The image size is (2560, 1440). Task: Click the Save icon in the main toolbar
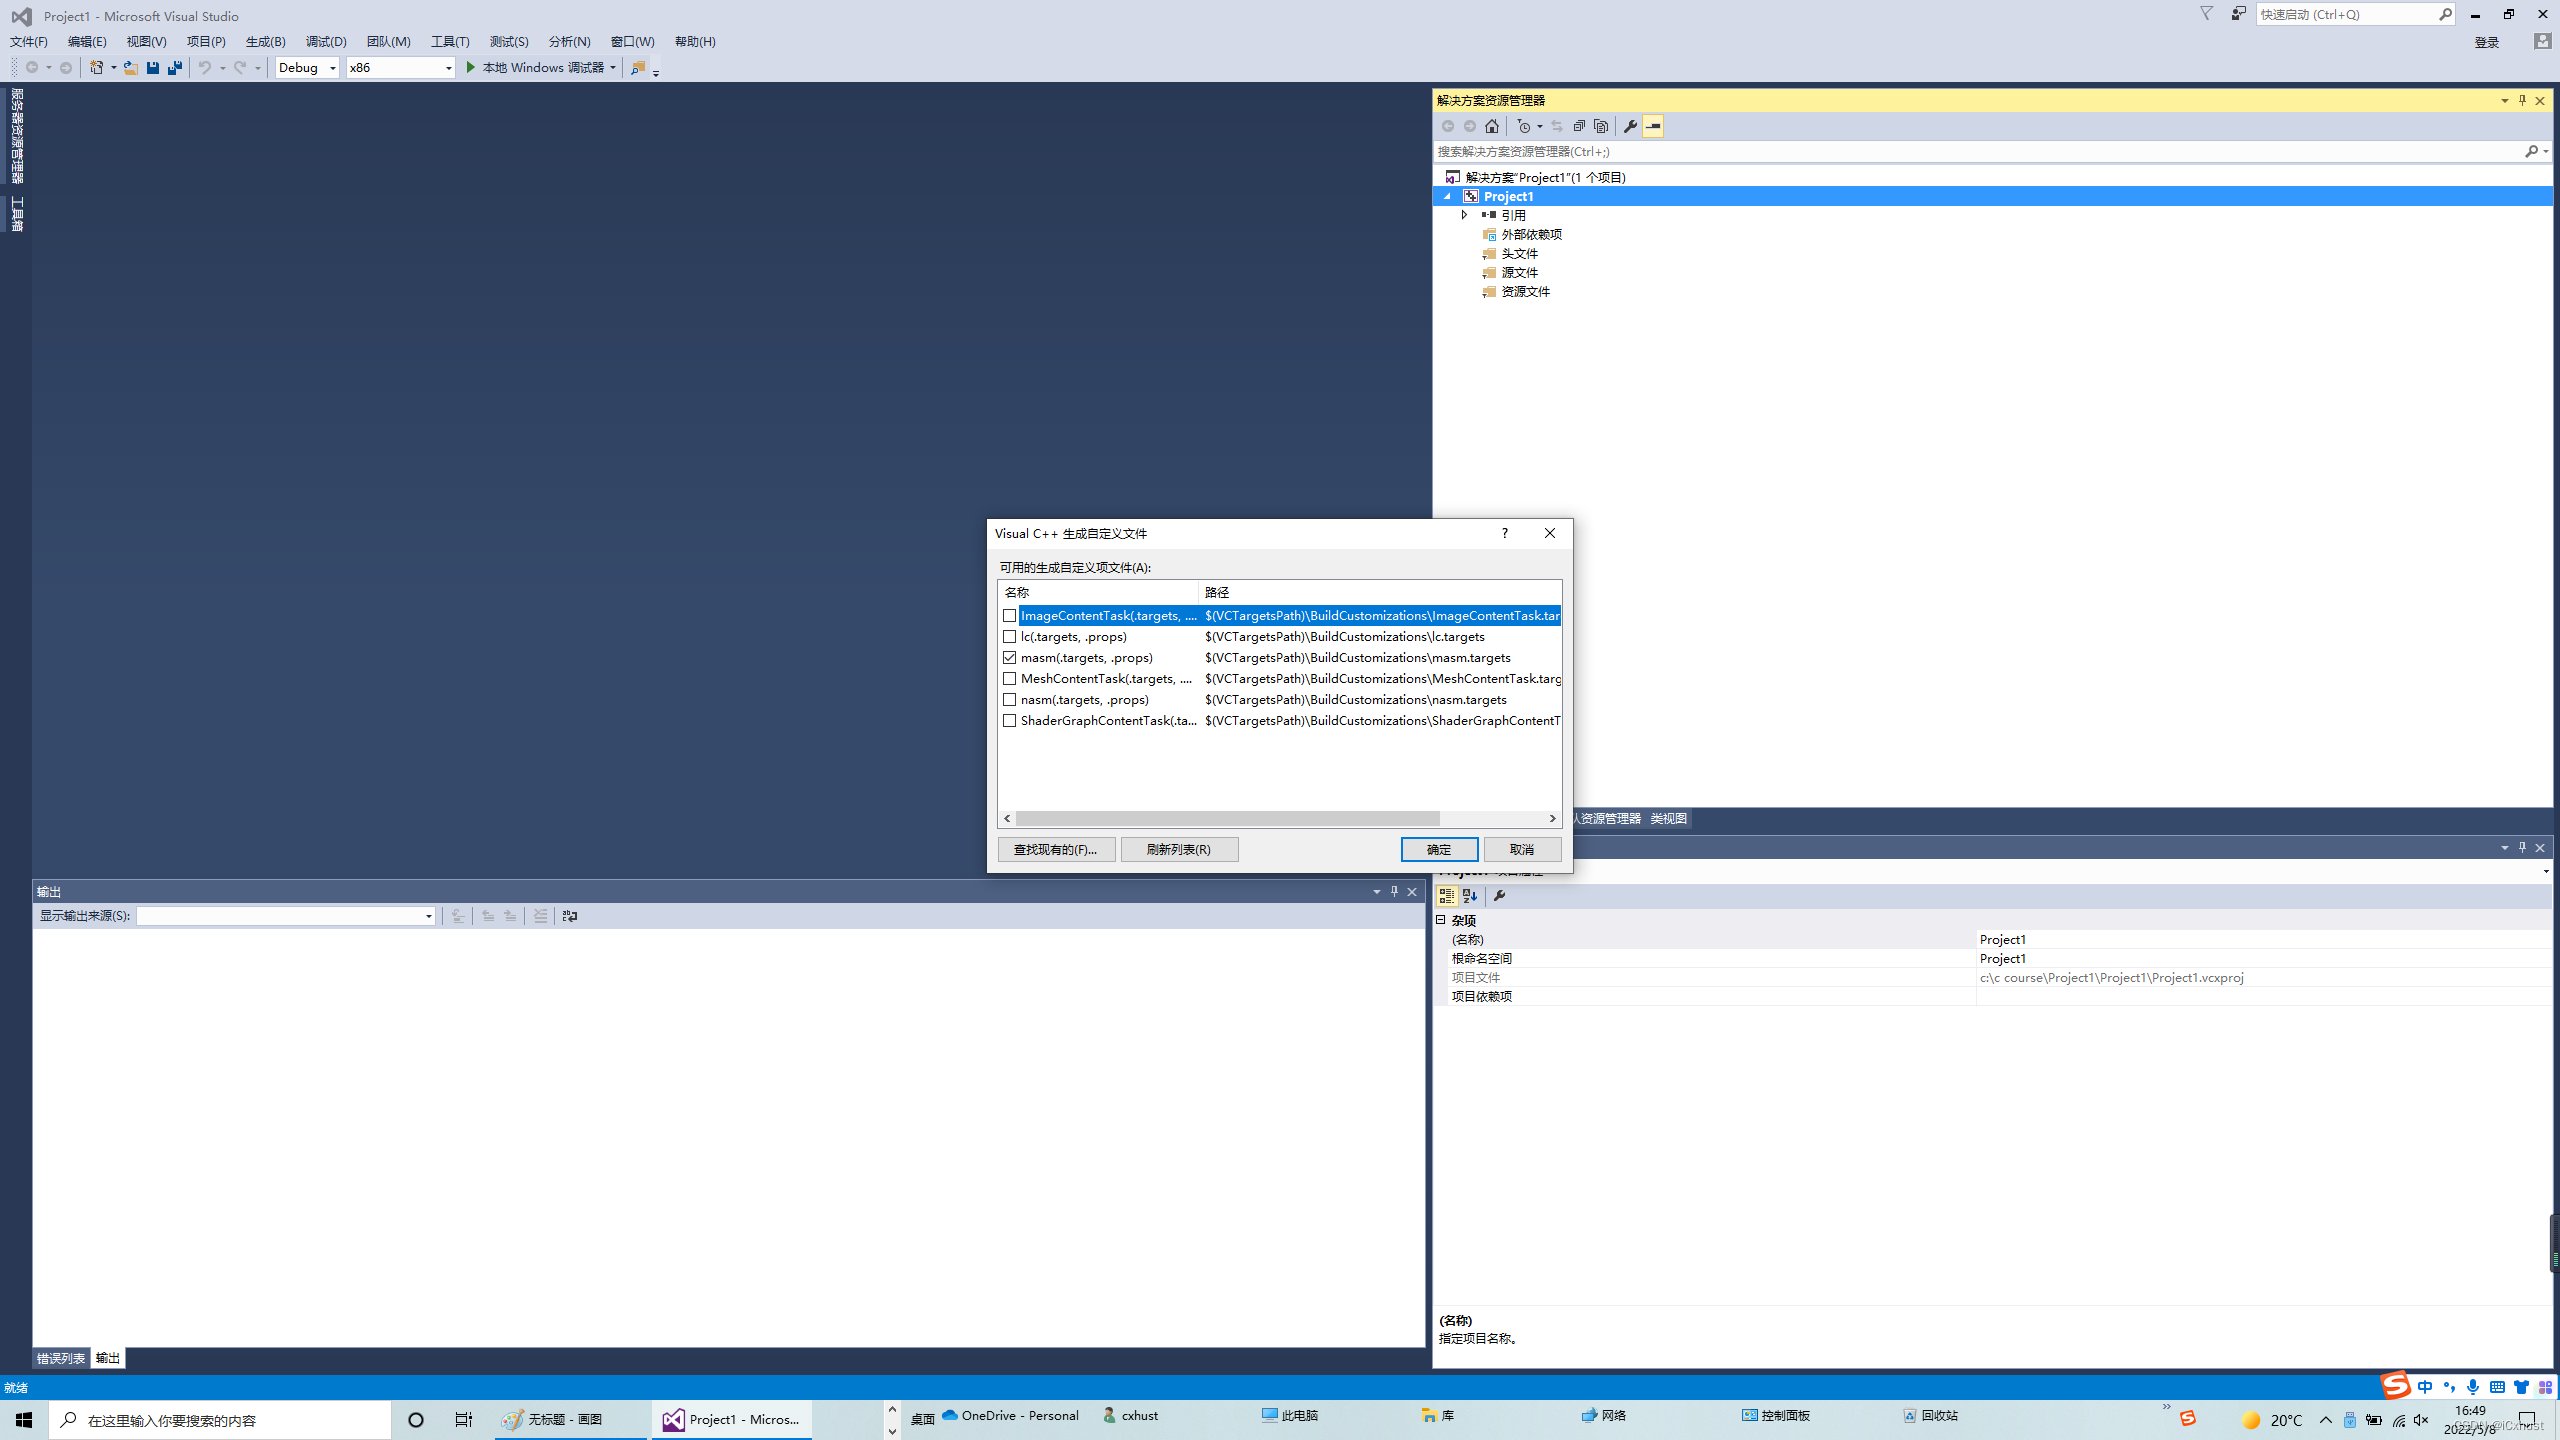[x=152, y=67]
